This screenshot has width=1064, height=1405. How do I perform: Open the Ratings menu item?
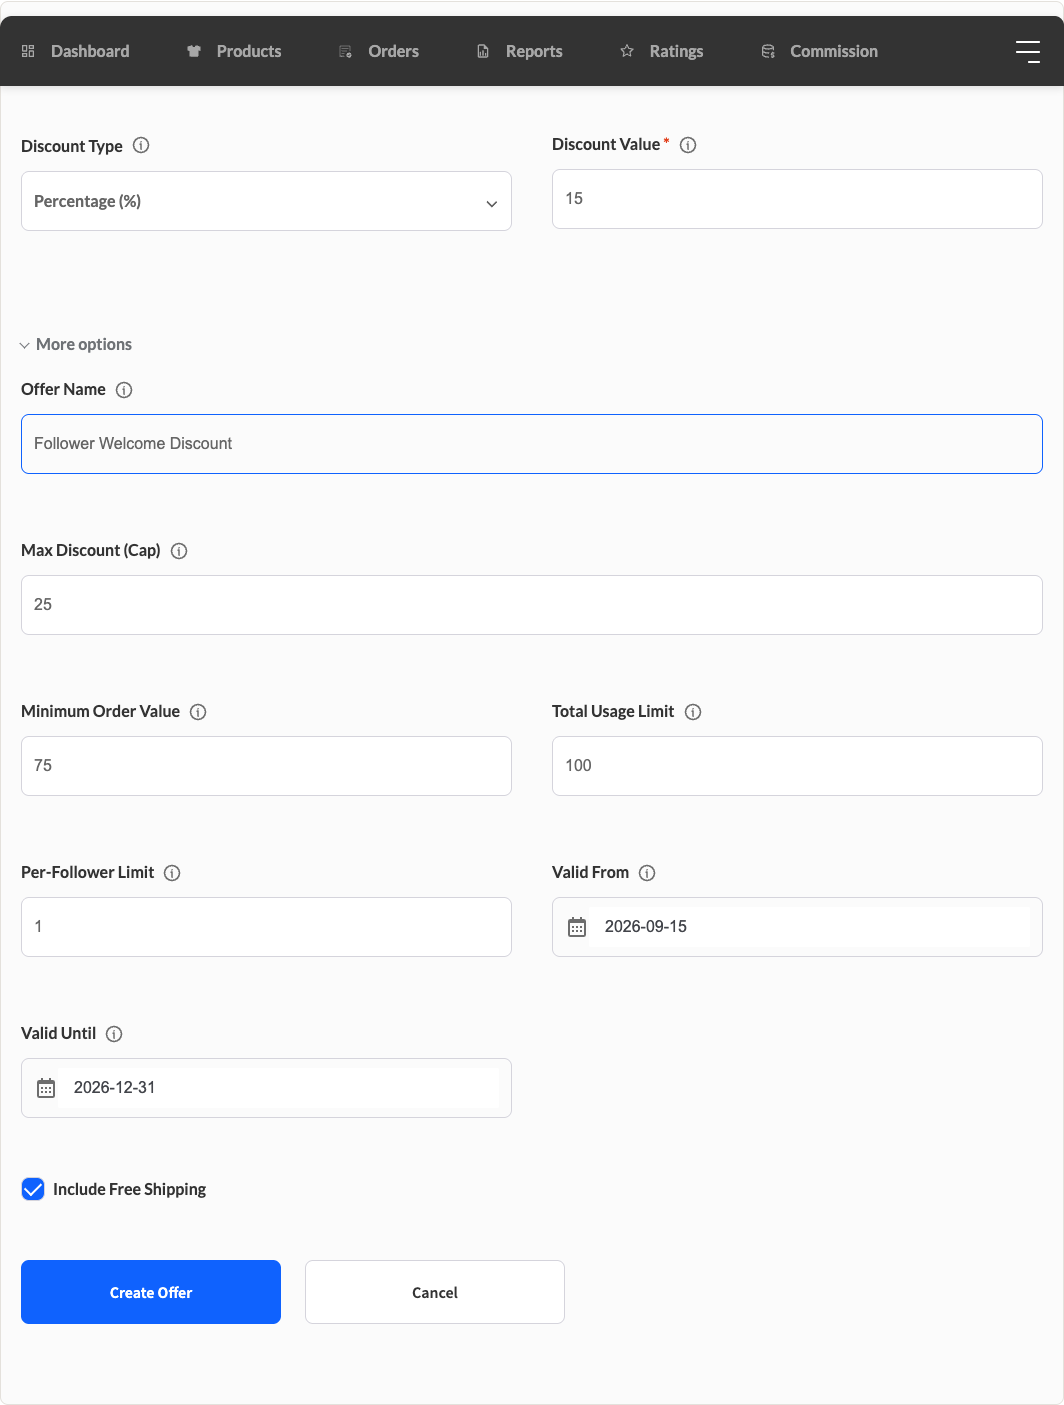[x=662, y=51]
